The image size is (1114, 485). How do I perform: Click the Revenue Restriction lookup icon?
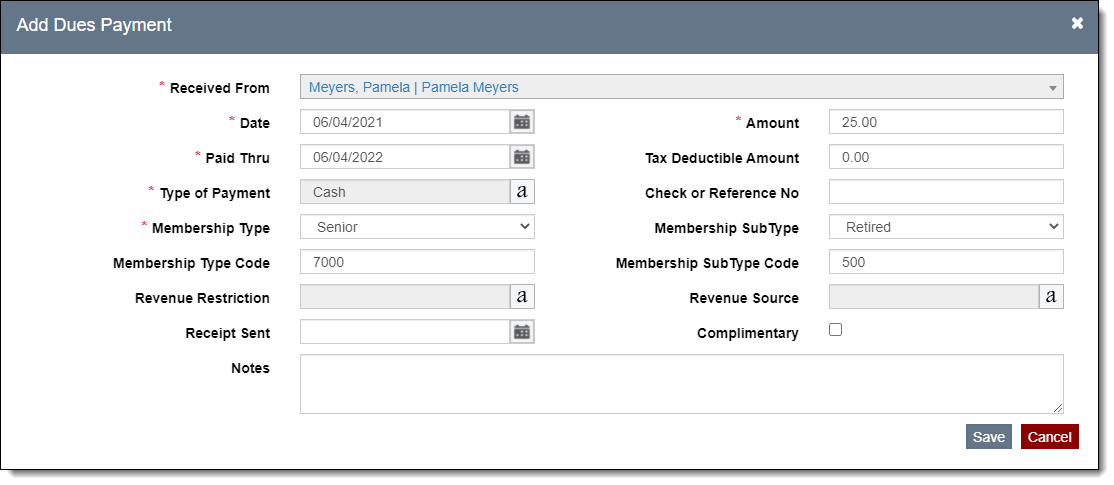click(x=522, y=297)
